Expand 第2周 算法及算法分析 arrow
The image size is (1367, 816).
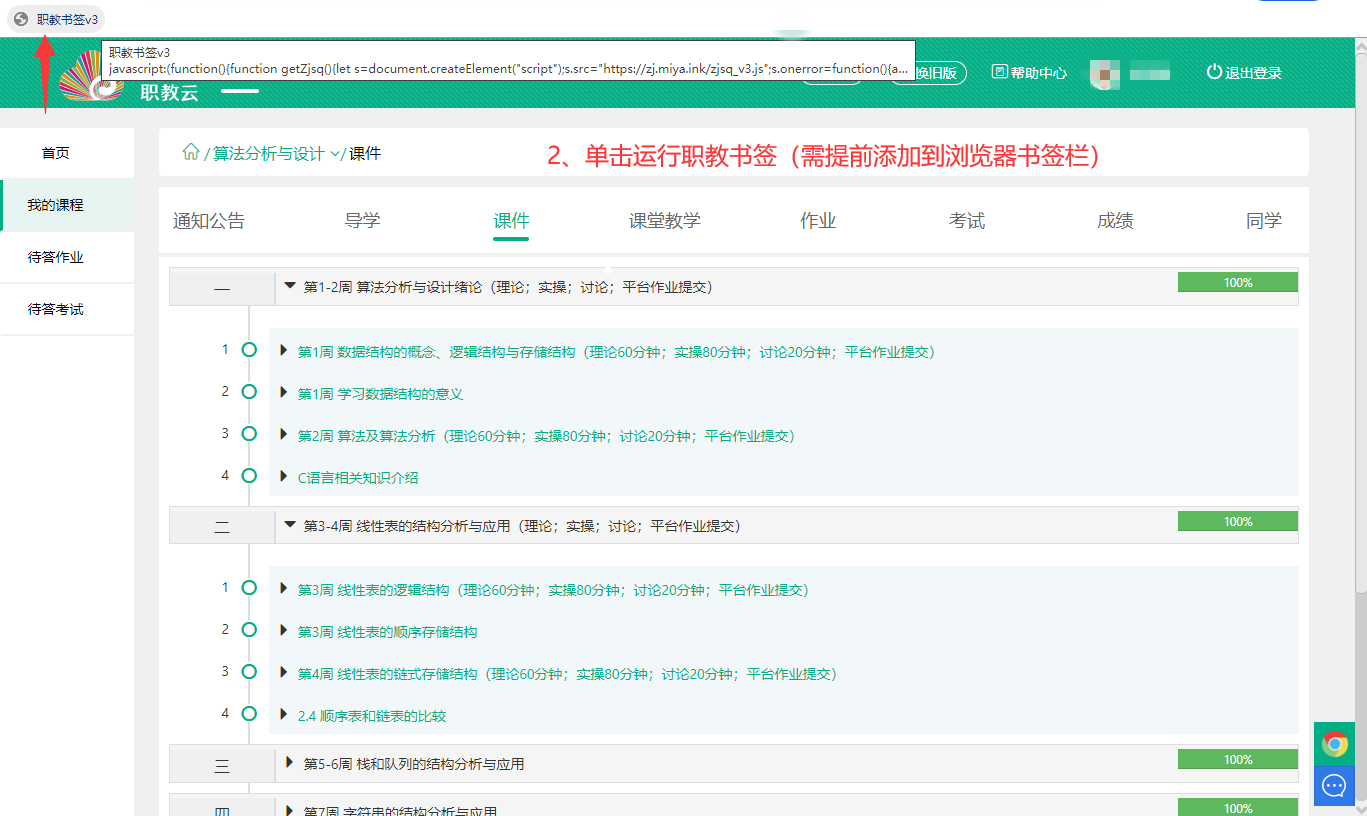click(x=284, y=435)
